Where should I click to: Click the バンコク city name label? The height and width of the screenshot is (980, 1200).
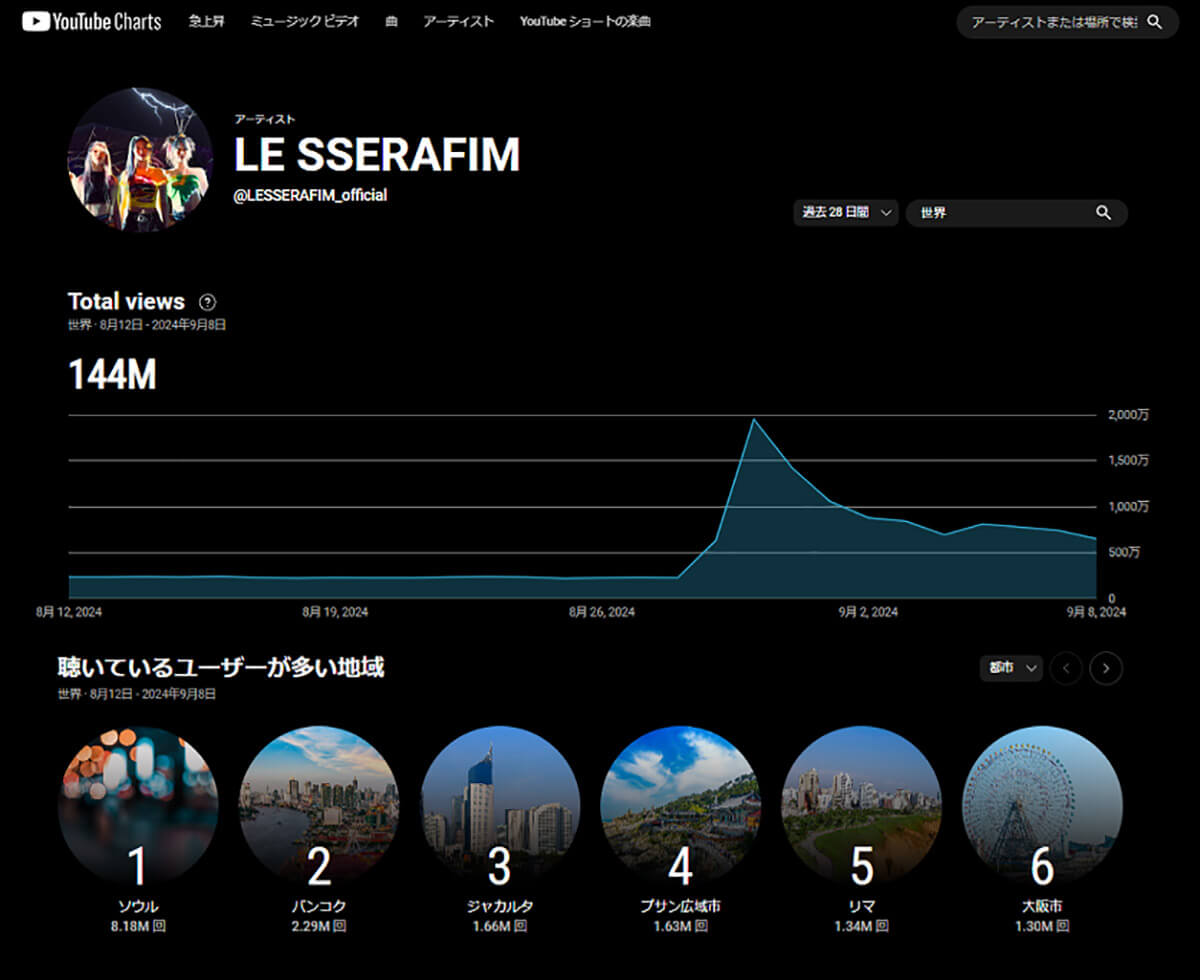pyautogui.click(x=319, y=907)
